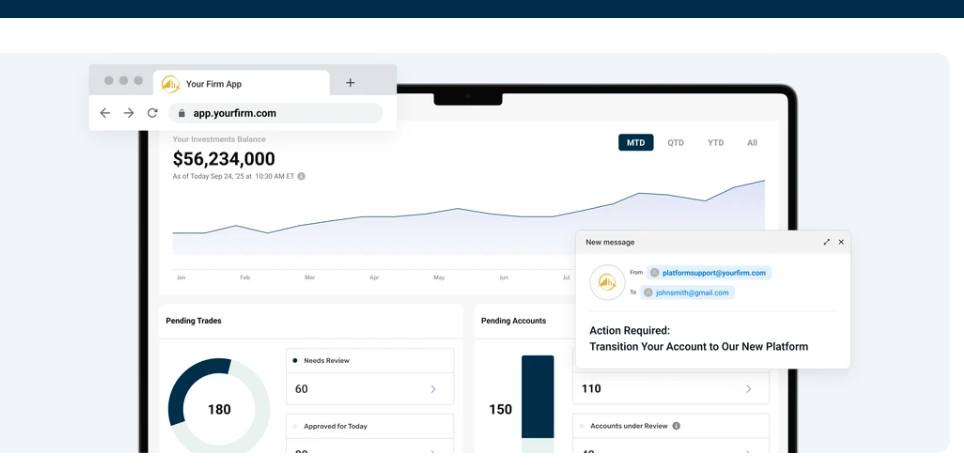Image resolution: width=964 pixels, height=471 pixels.
Task: Click the browser forward arrow
Action: pos(129,113)
